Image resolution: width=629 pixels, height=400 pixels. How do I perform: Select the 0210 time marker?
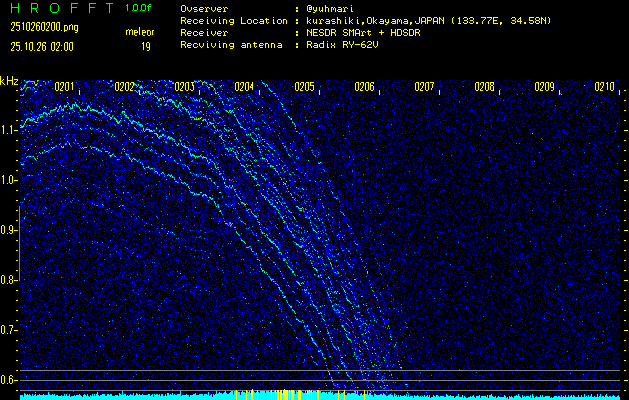604,87
